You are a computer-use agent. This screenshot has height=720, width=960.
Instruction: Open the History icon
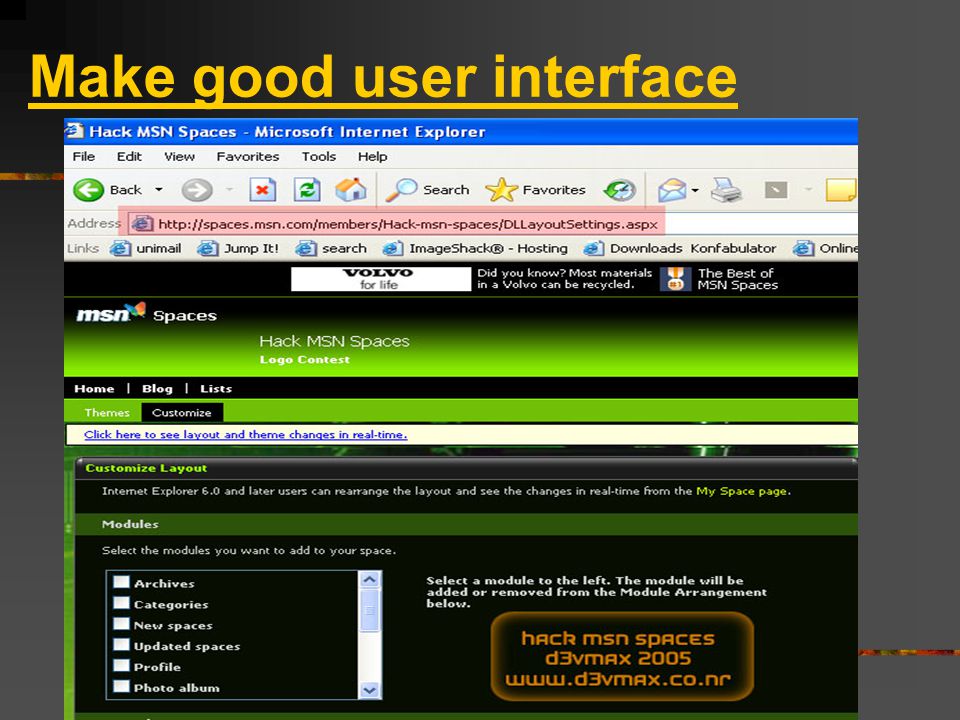coord(620,190)
